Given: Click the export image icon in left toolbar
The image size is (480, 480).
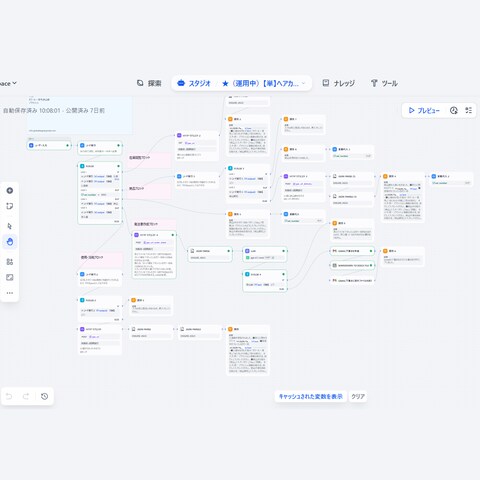Looking at the screenshot, I should pos(10,277).
